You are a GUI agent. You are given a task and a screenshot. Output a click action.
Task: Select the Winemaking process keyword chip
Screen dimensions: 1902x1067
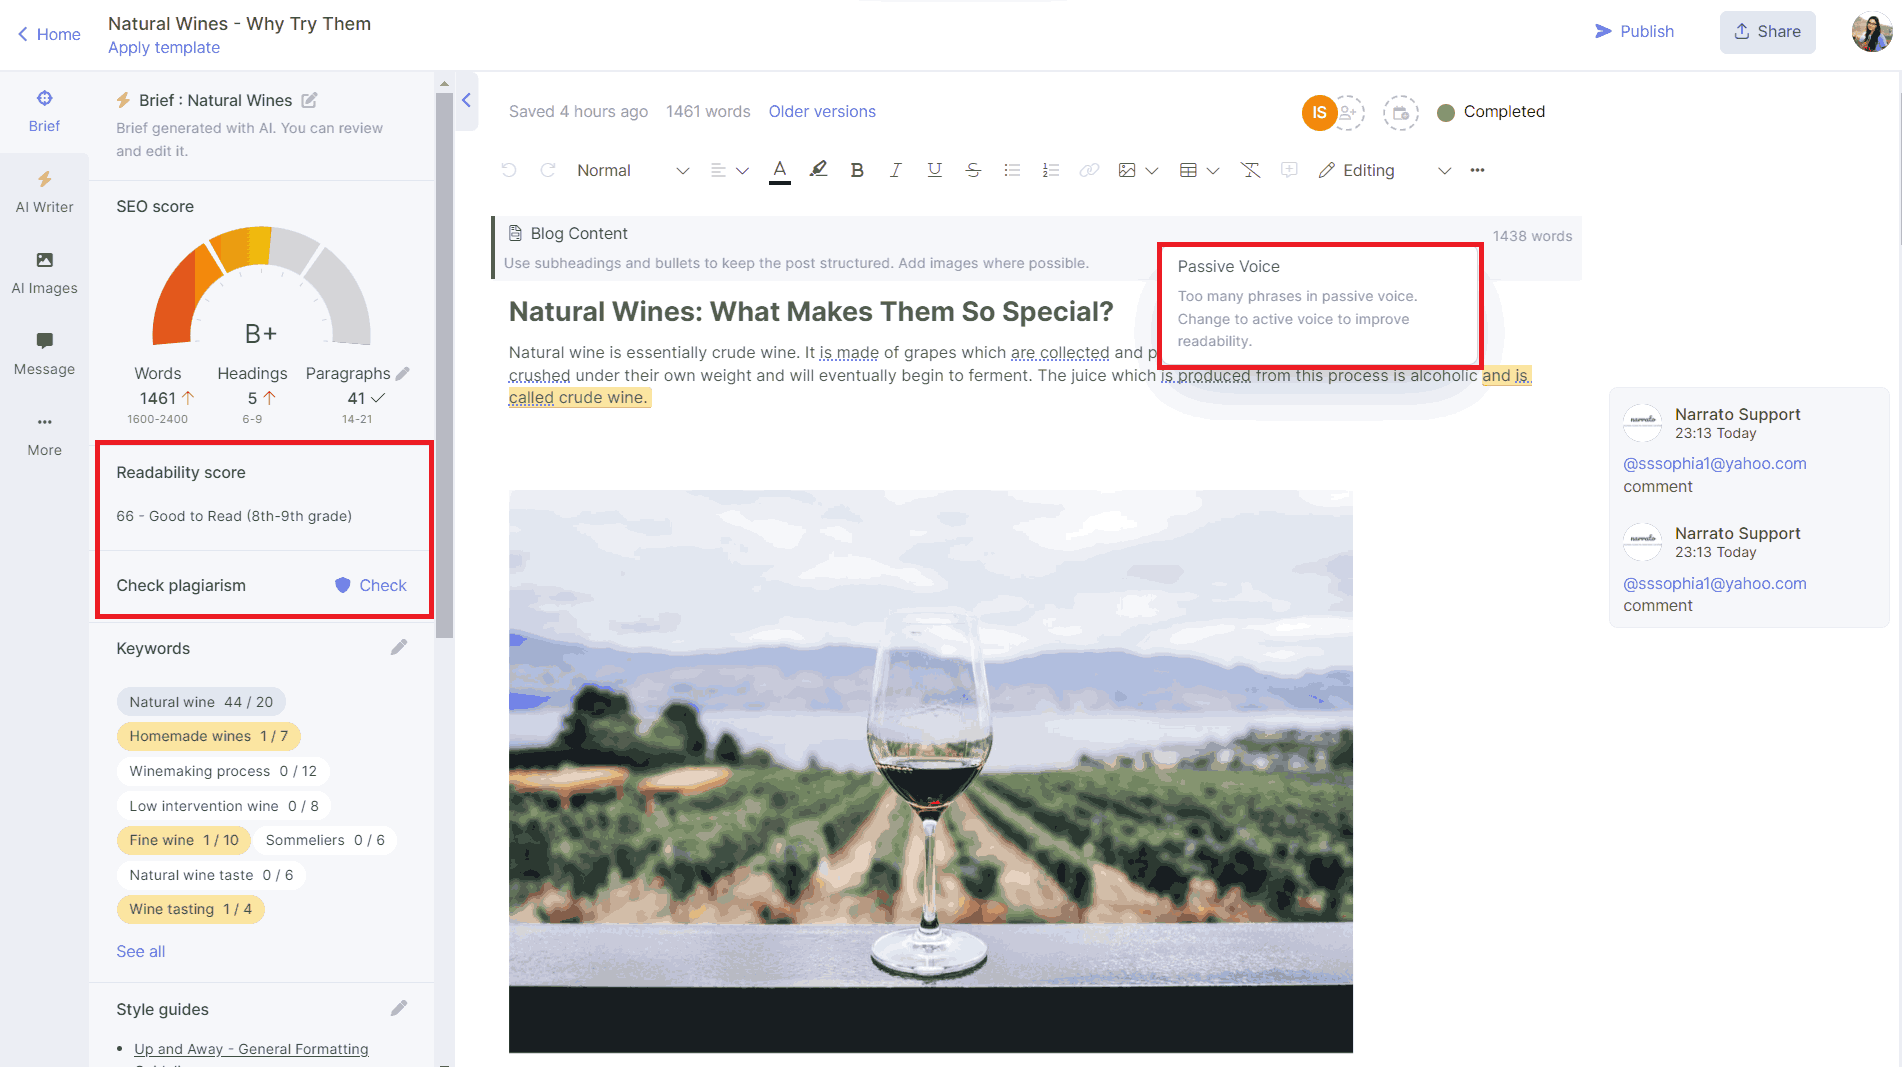(x=223, y=771)
